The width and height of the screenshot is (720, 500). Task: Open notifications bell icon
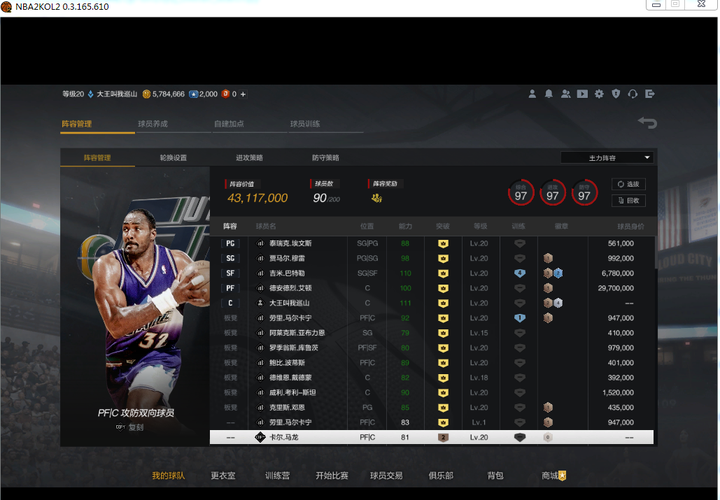(549, 94)
